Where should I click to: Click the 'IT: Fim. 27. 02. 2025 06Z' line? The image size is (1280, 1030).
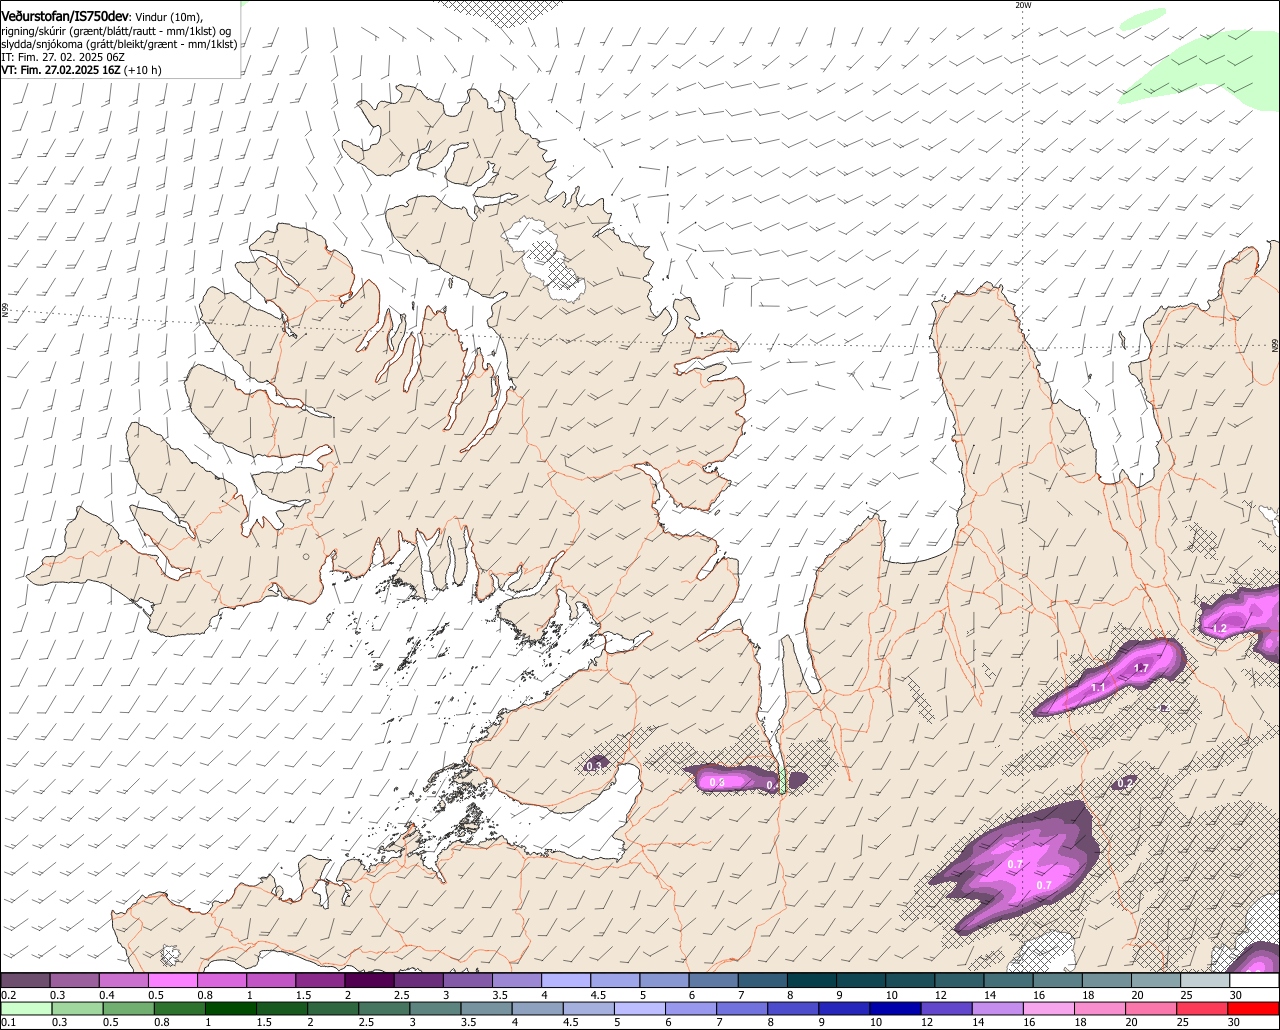click(63, 57)
